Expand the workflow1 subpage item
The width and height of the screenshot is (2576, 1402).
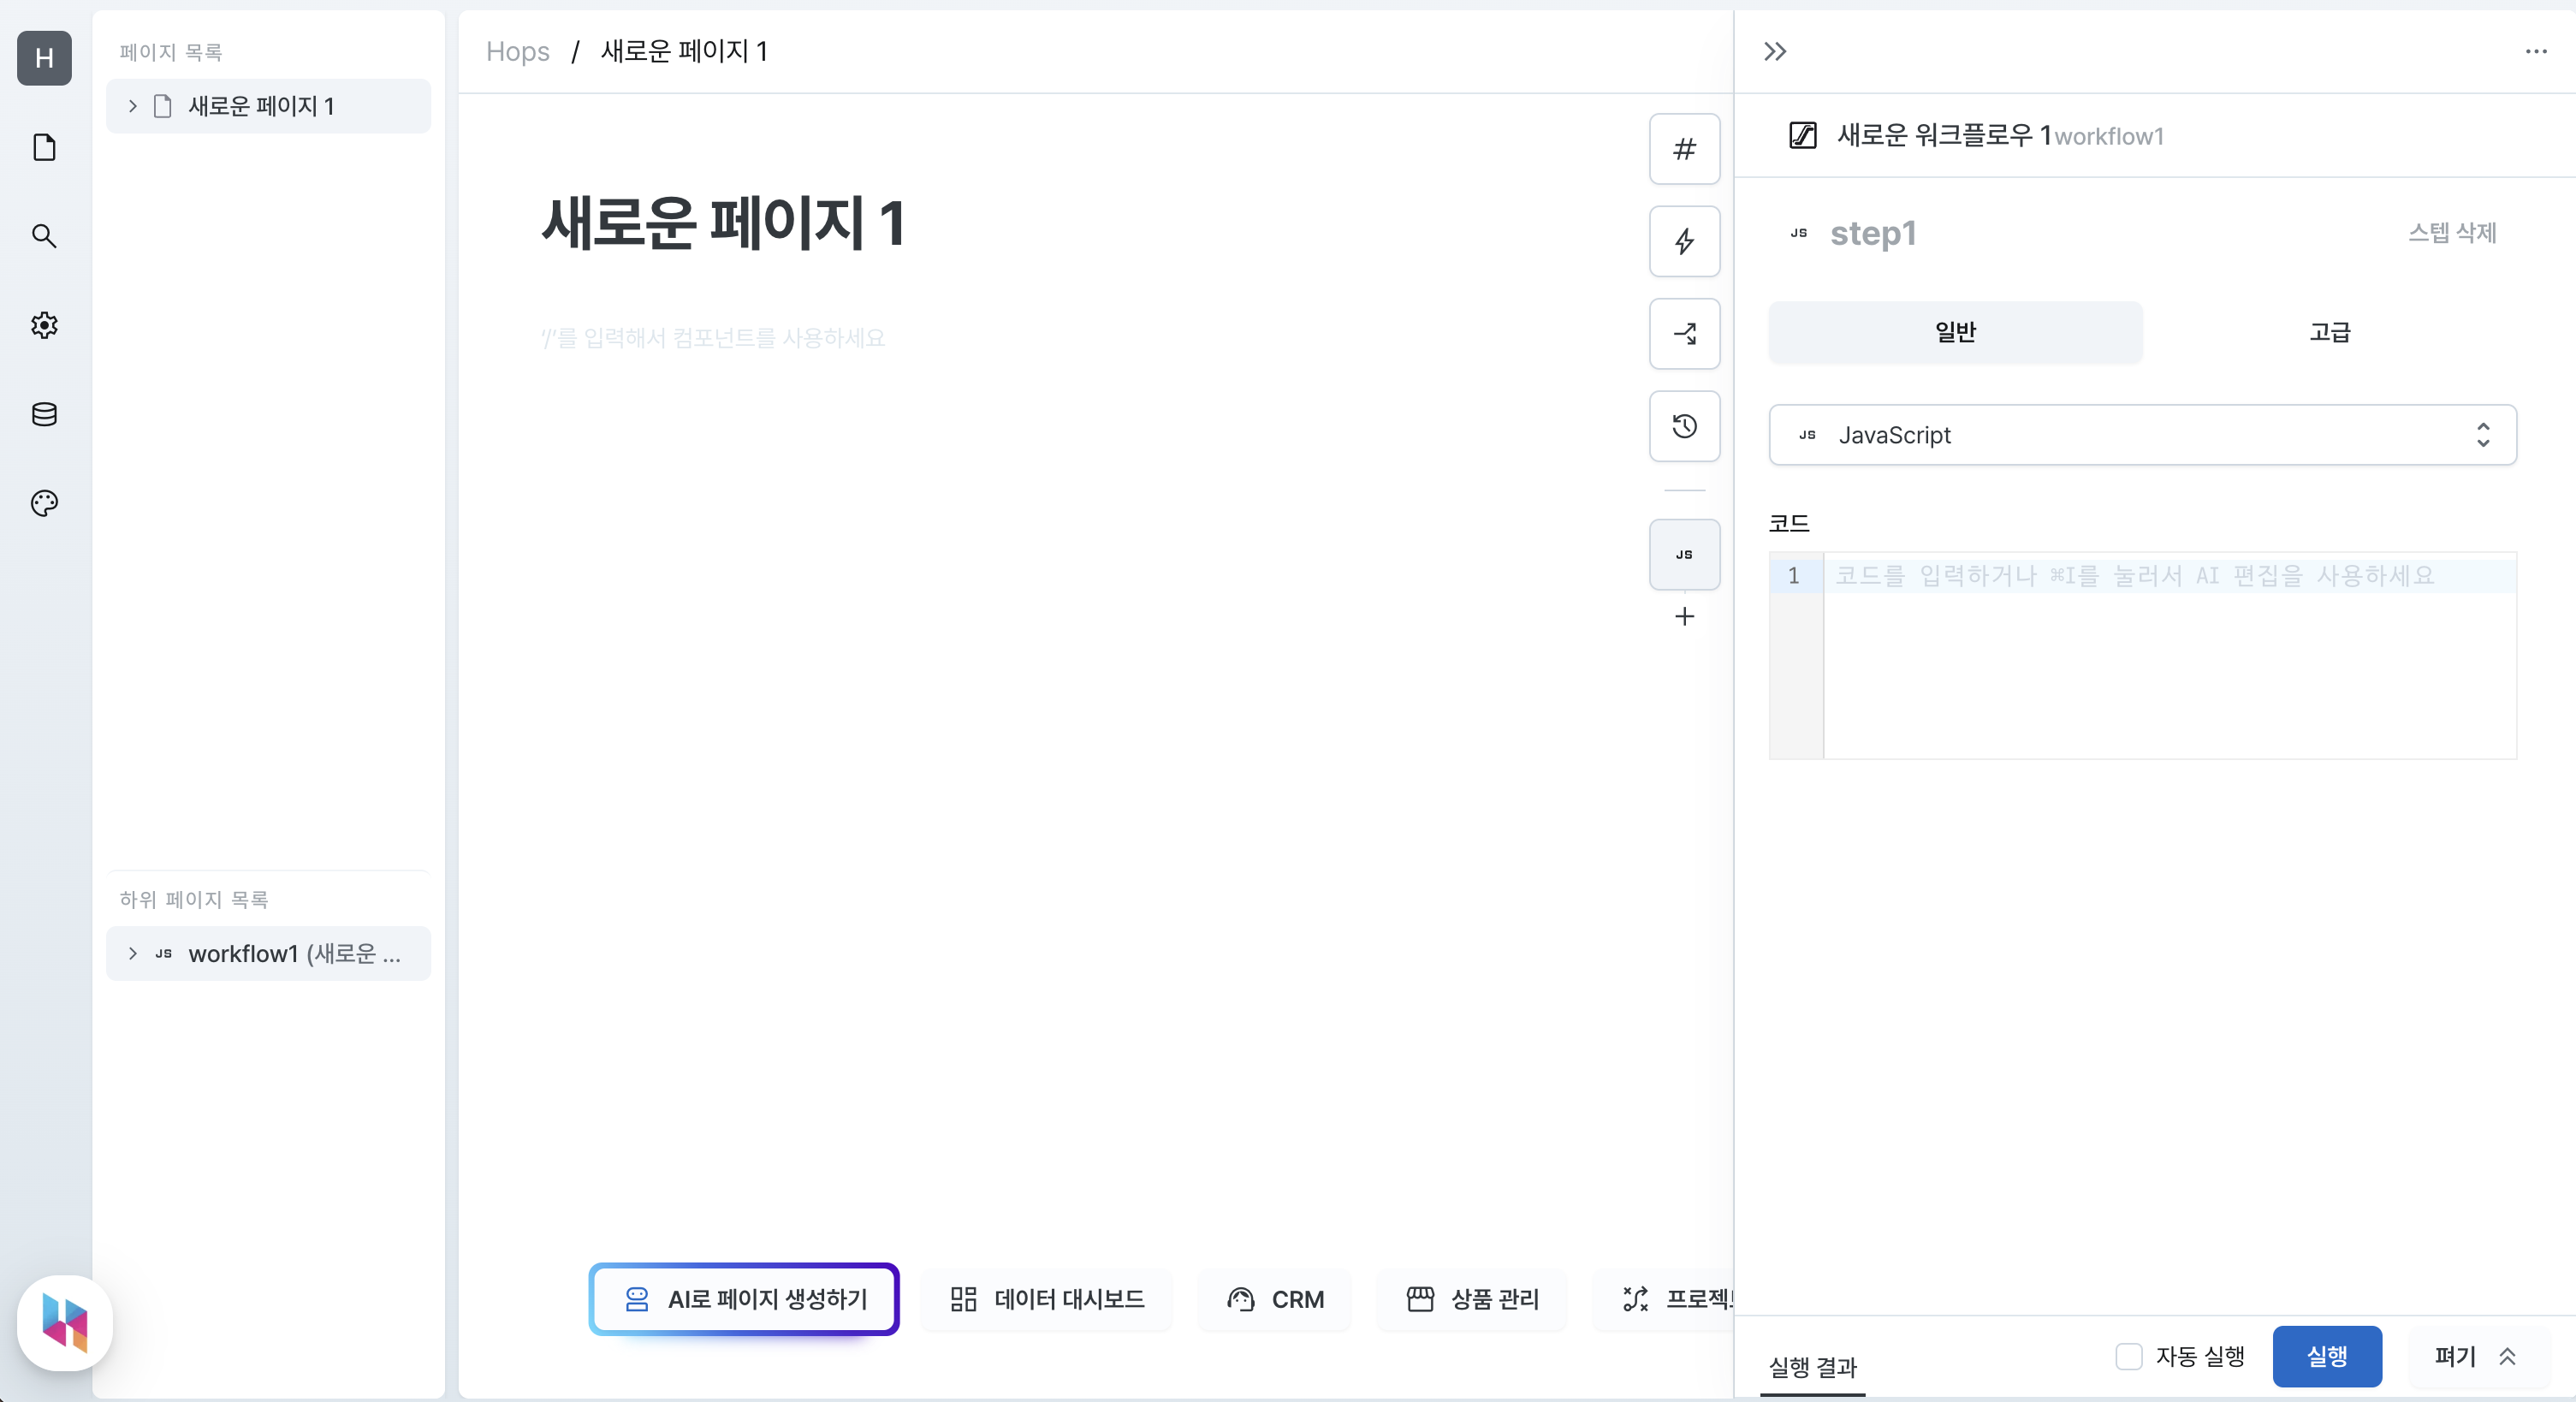[132, 953]
